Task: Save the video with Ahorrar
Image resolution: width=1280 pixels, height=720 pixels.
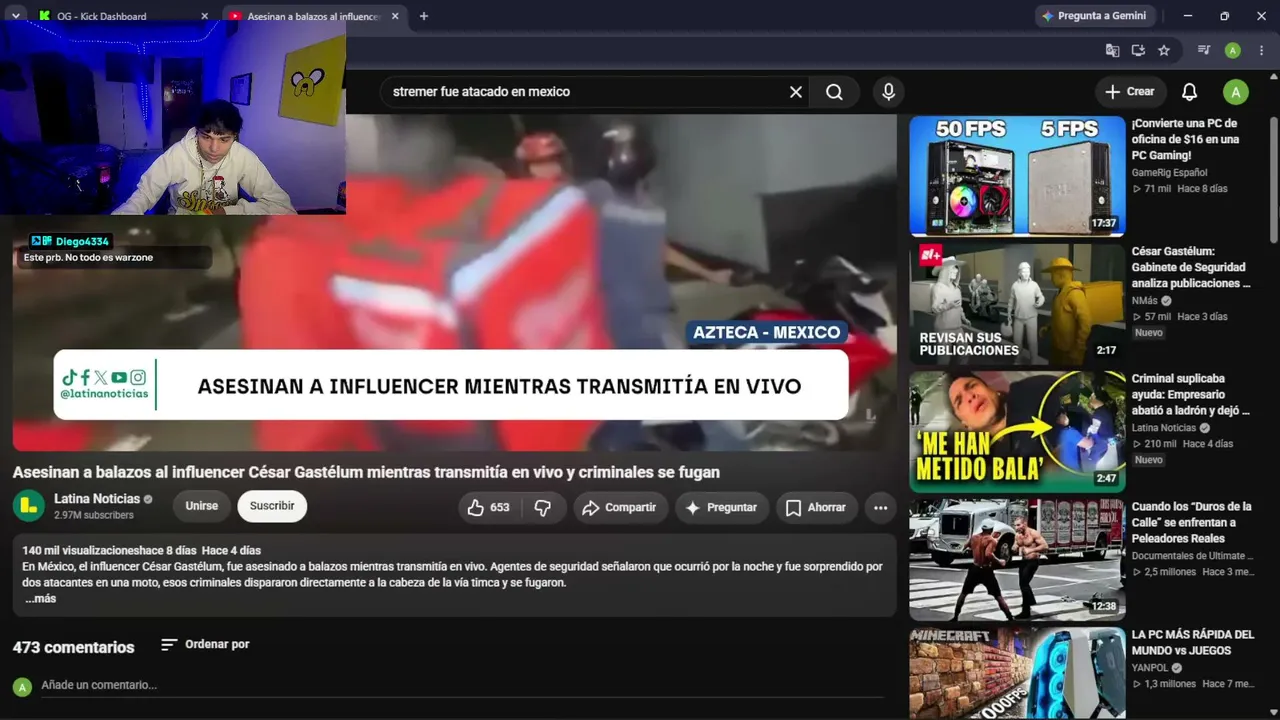Action: tap(816, 507)
